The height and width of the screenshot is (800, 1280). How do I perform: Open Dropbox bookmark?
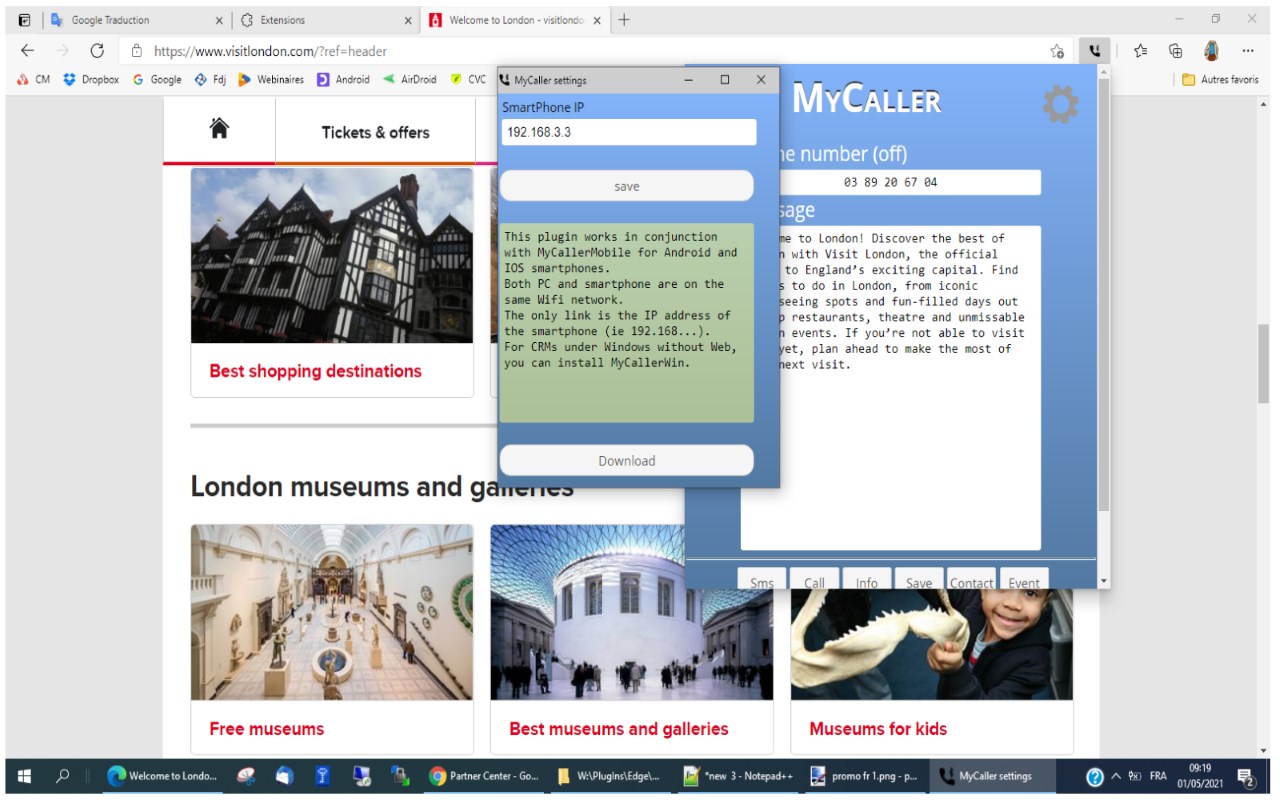91,80
